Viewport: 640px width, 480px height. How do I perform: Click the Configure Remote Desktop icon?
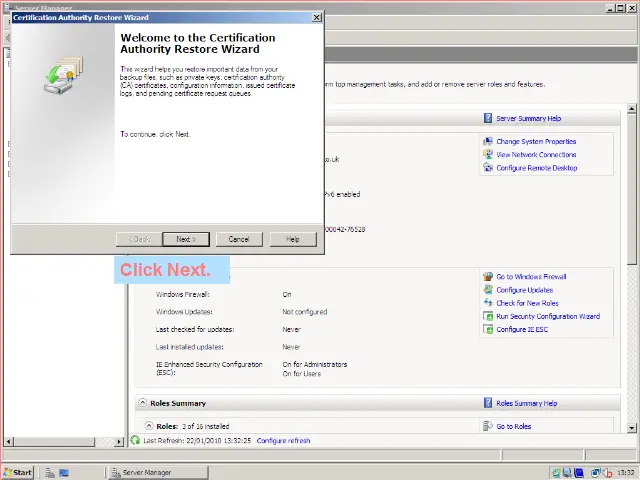488,167
